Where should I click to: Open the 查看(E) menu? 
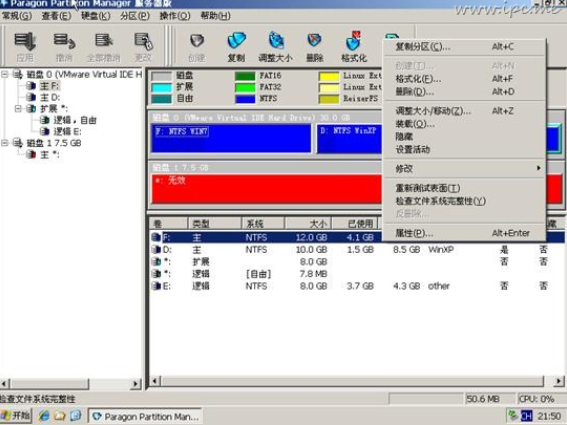pyautogui.click(x=56, y=16)
